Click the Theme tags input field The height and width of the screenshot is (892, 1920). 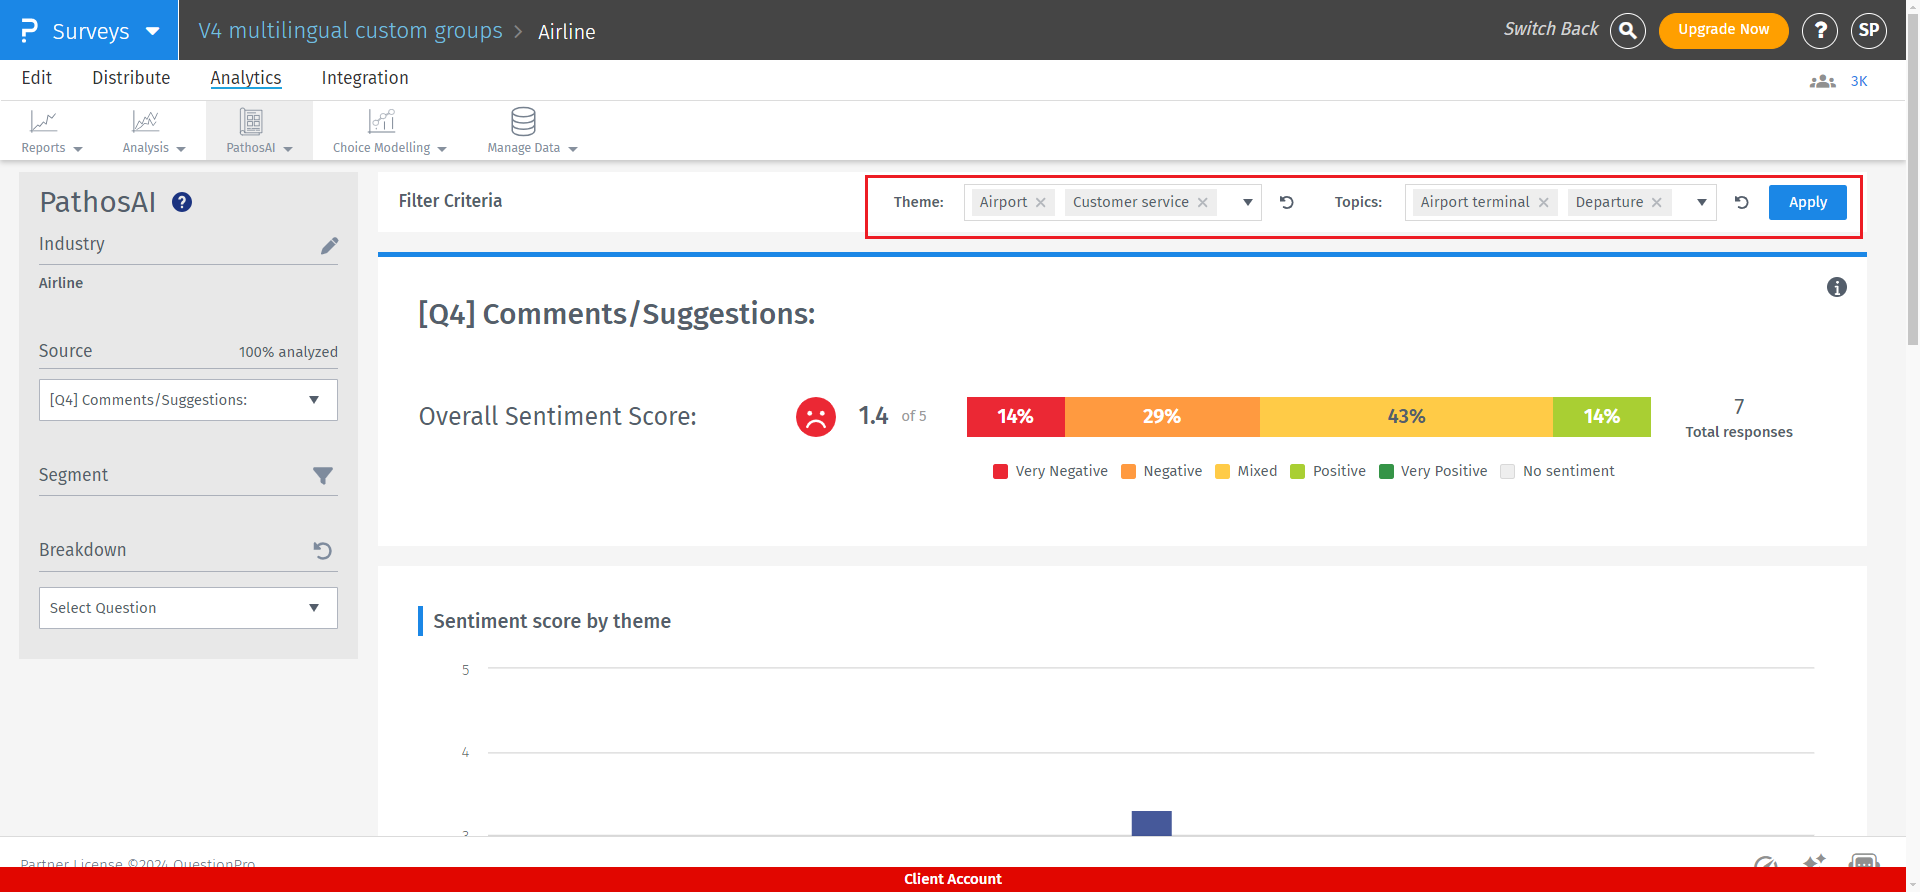(x=1113, y=202)
